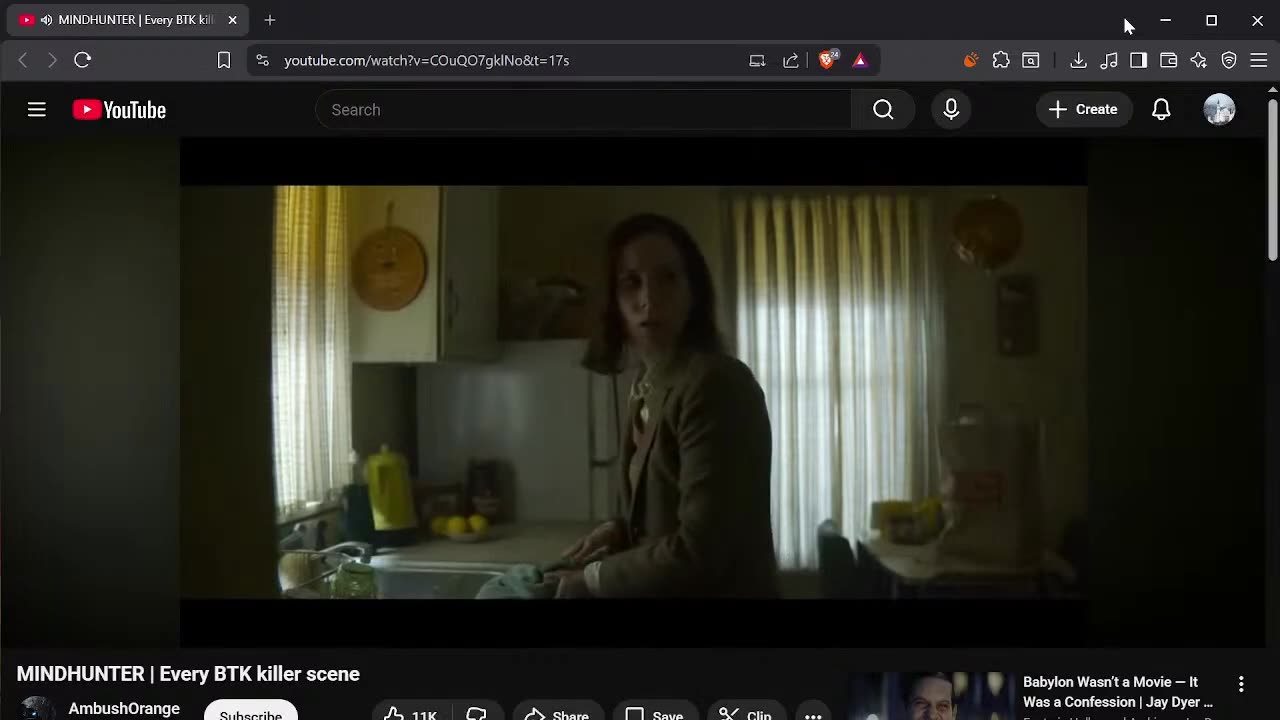Open the notifications bell

(x=1161, y=110)
